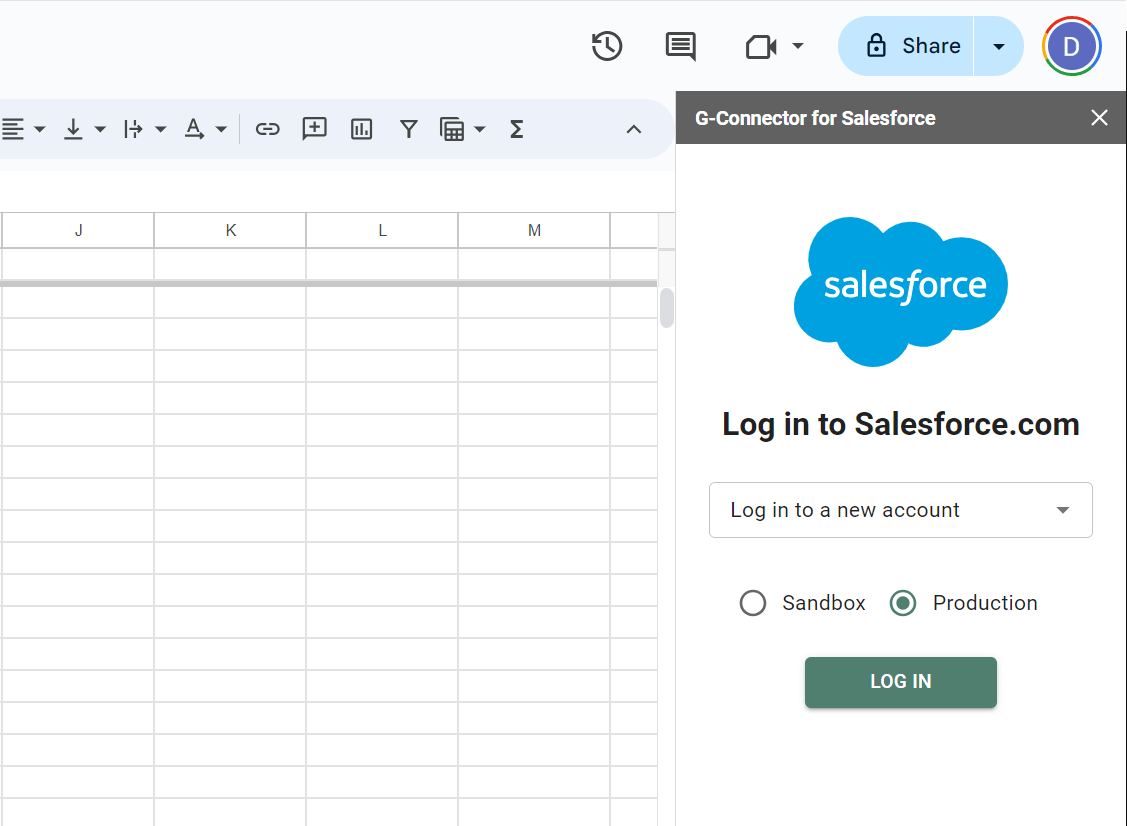This screenshot has width=1127, height=826.
Task: Select column M header
Action: [x=534, y=230]
